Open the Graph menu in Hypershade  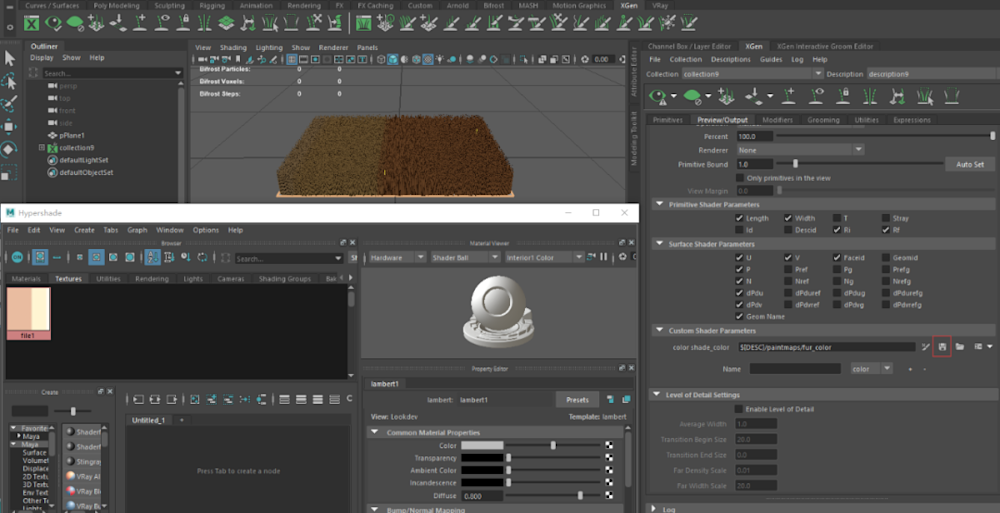[x=137, y=230]
